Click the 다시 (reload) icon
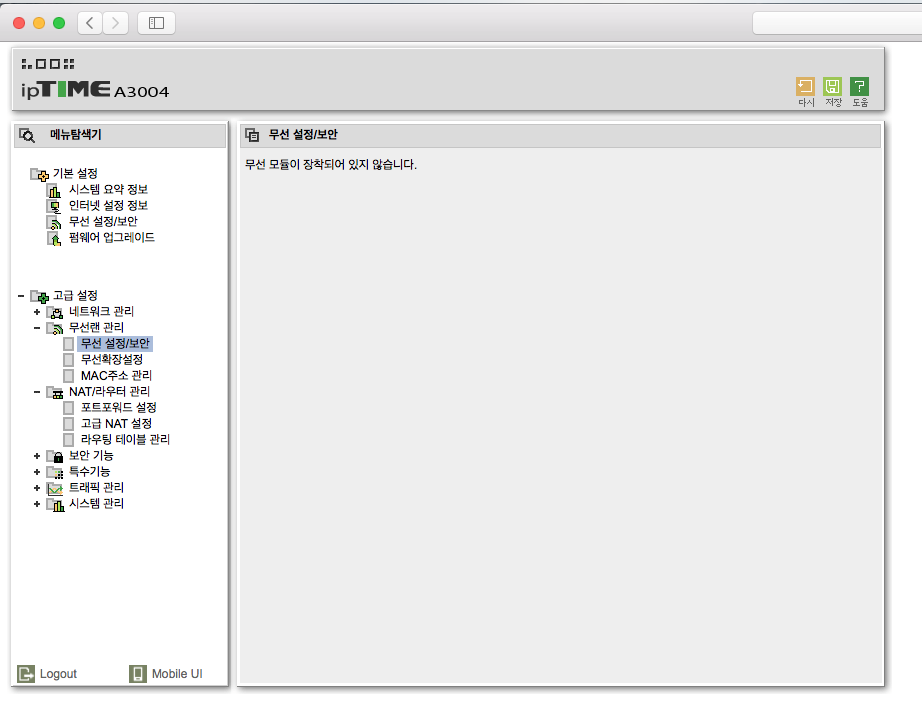 (806, 87)
